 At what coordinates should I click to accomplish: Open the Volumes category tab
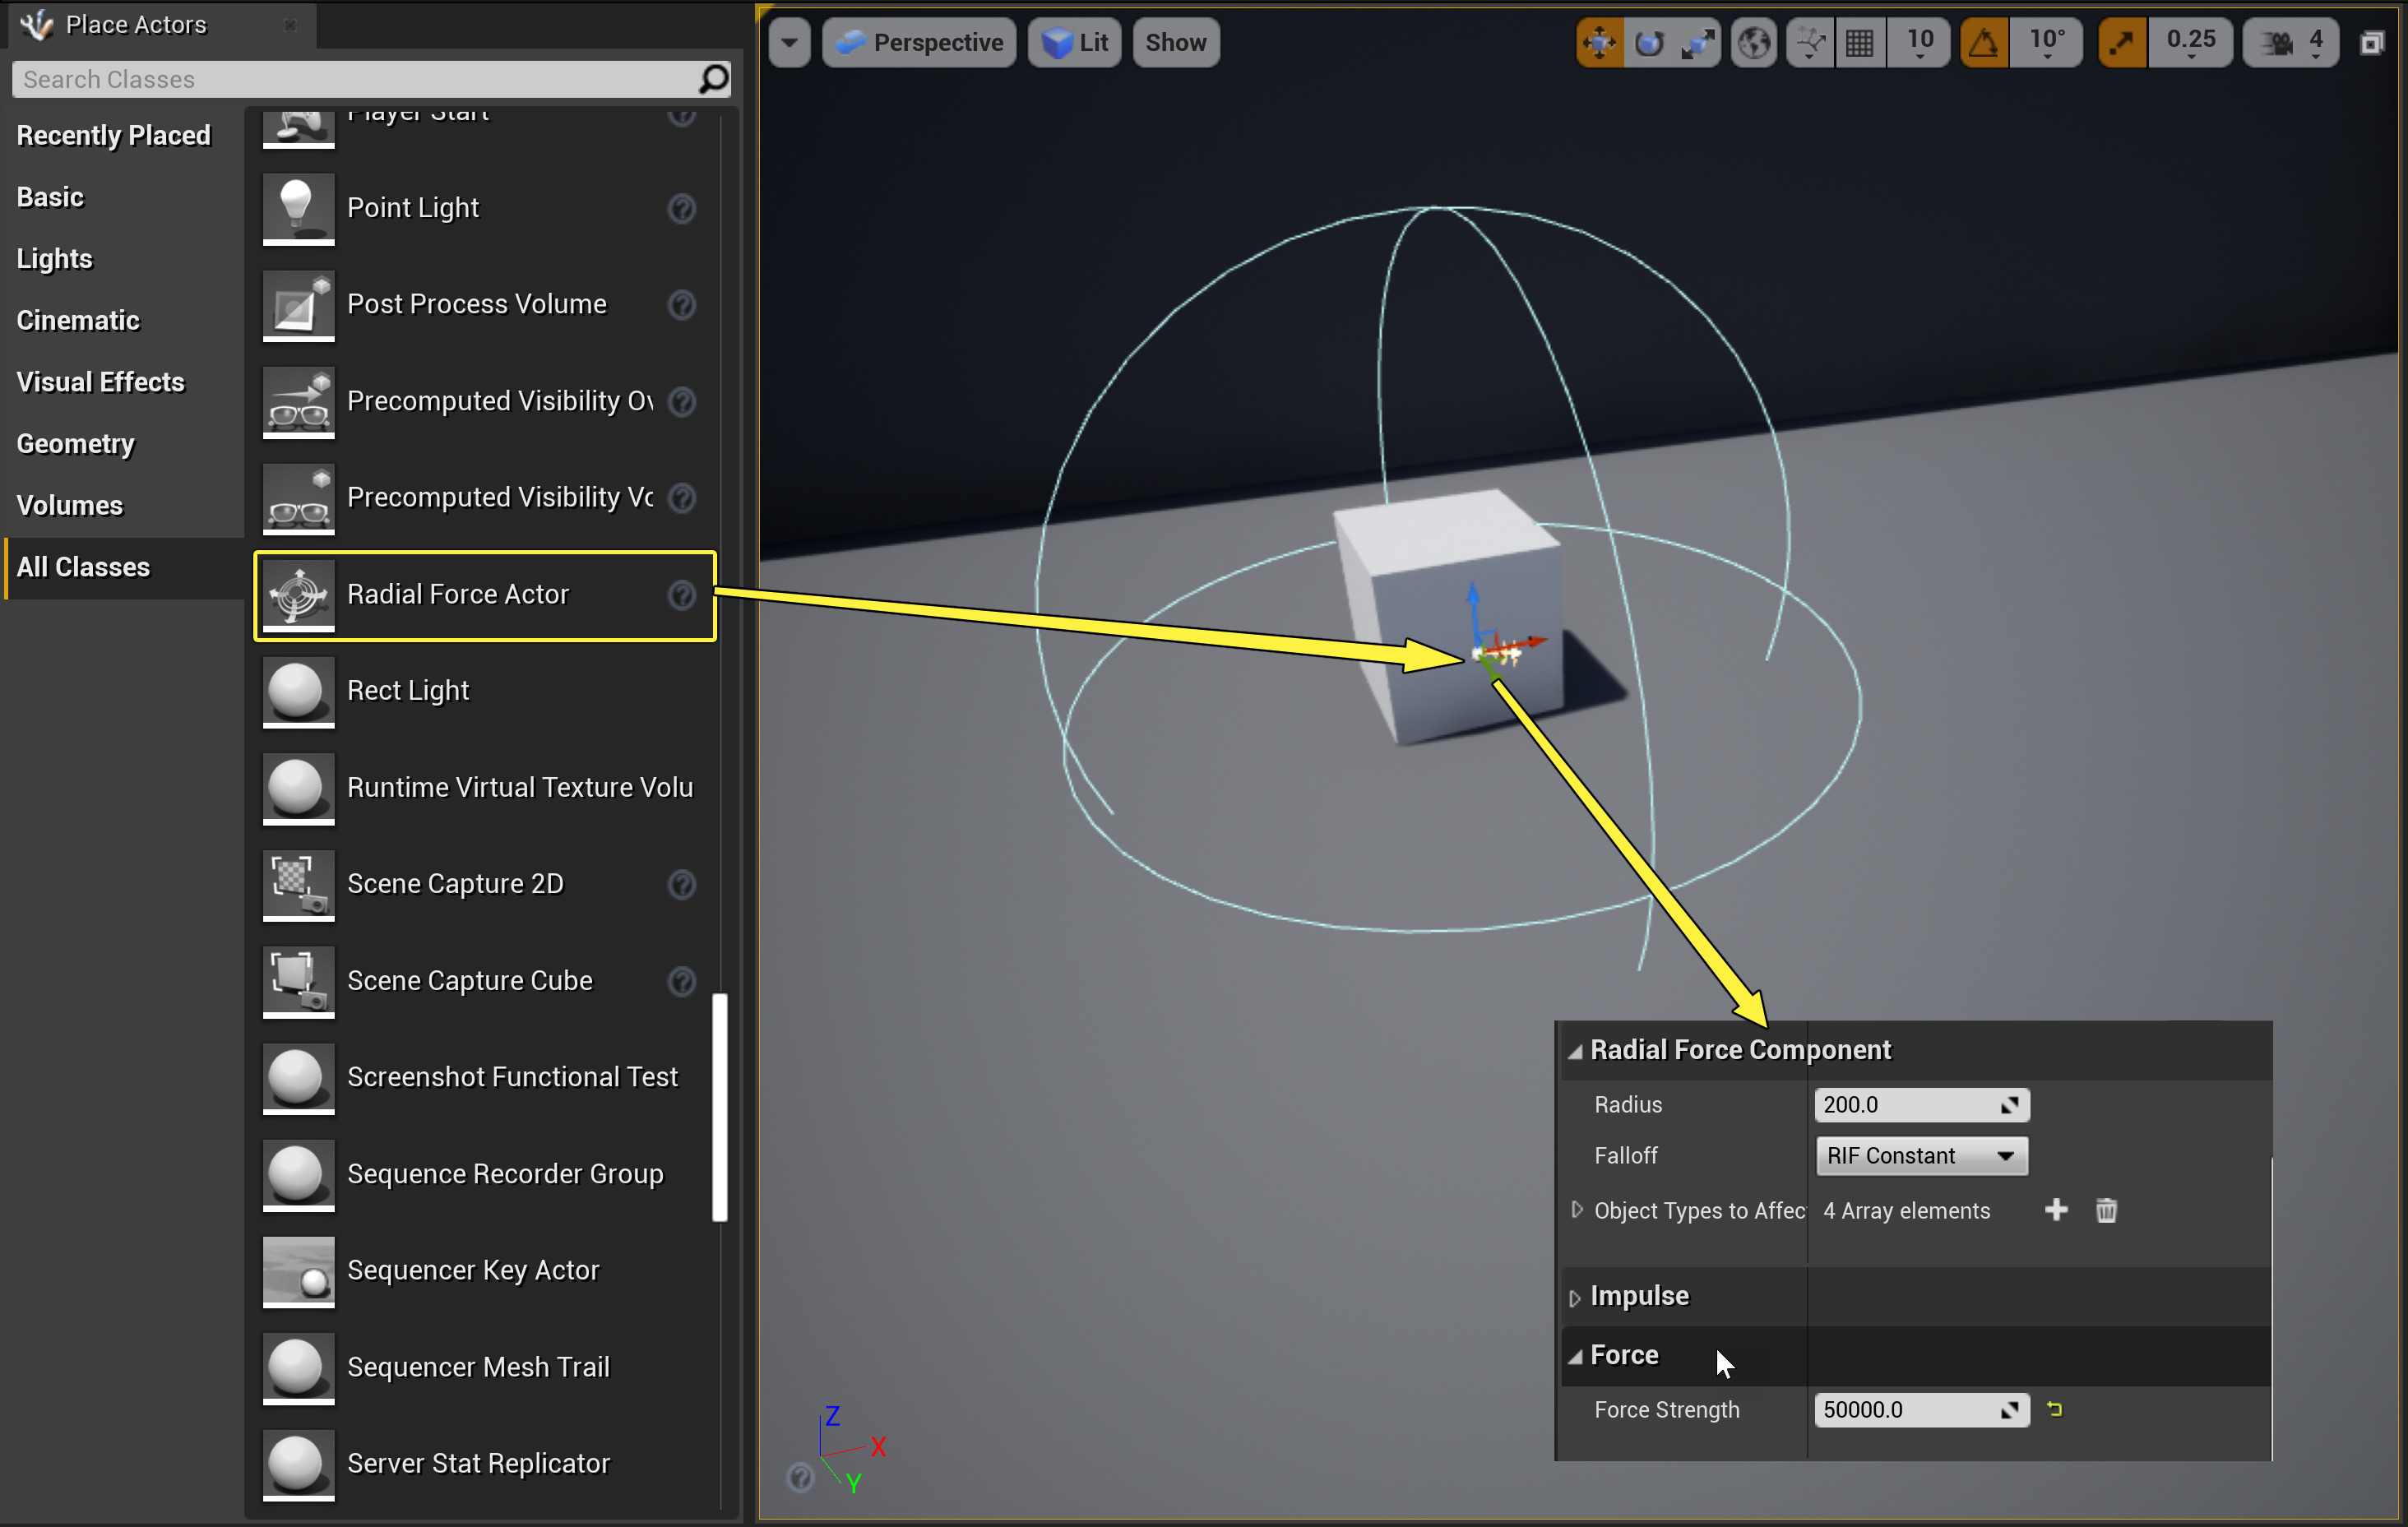tap(70, 506)
